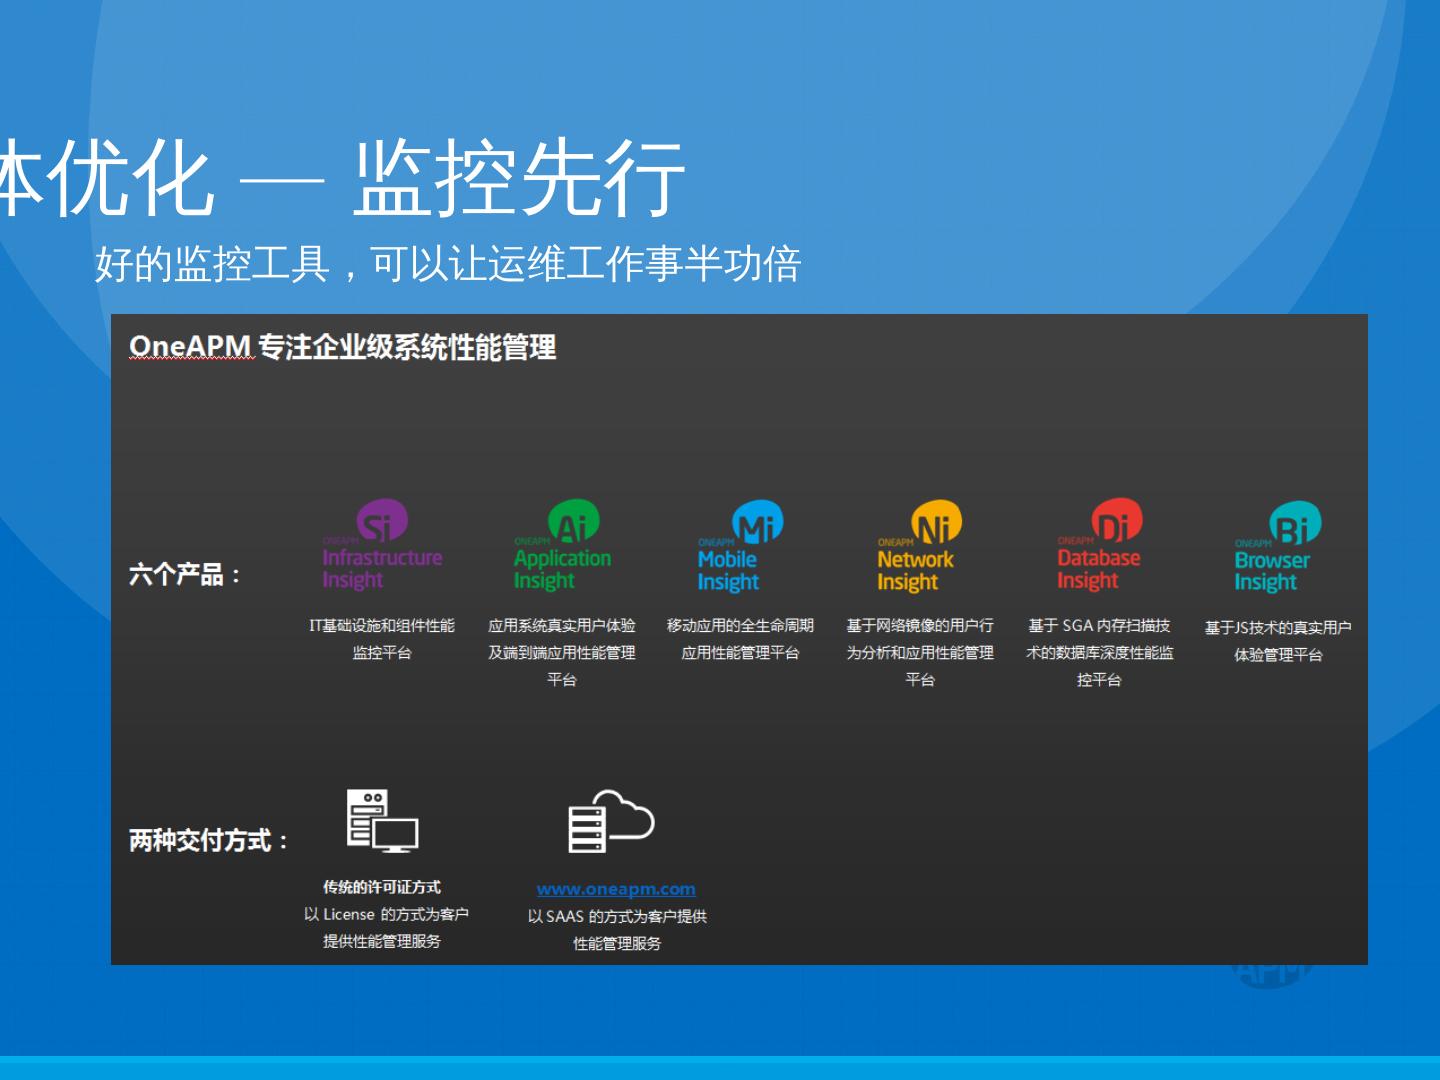The height and width of the screenshot is (1080, 1440).
Task: Select the 传统的许可证方式 bold caption
Action: (x=381, y=887)
